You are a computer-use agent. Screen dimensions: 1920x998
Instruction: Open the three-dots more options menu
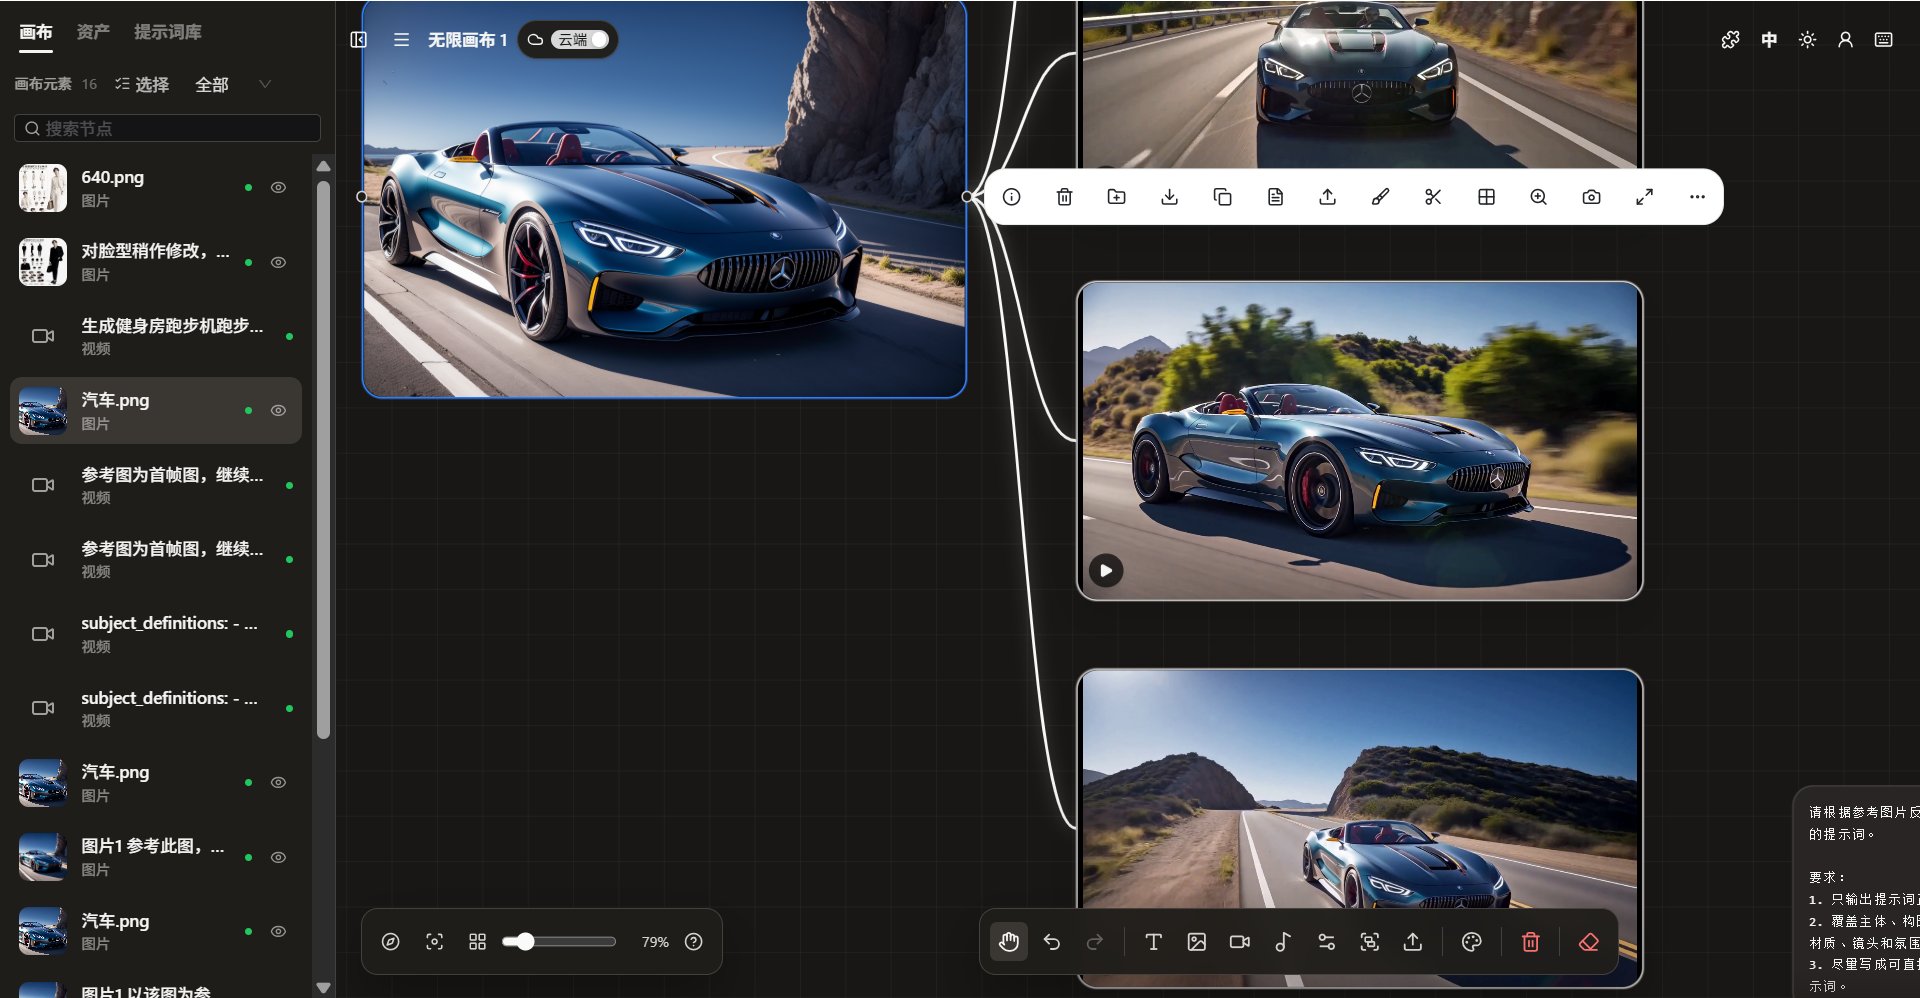1697,197
